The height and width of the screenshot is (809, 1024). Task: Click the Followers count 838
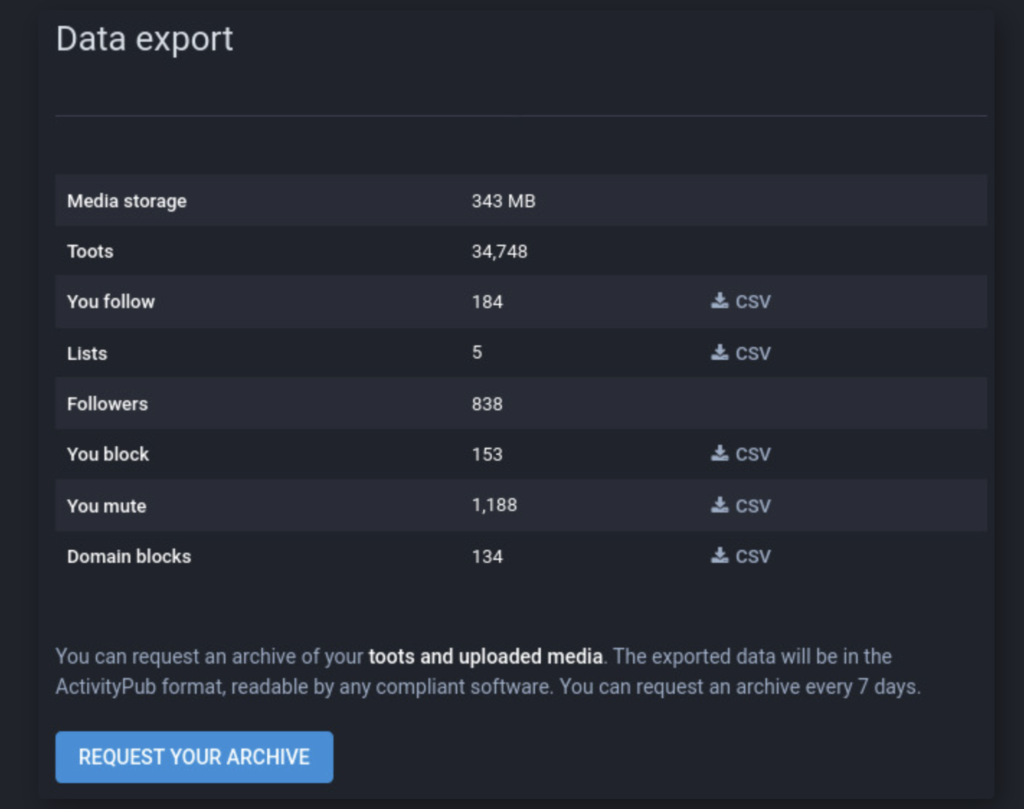[487, 403]
